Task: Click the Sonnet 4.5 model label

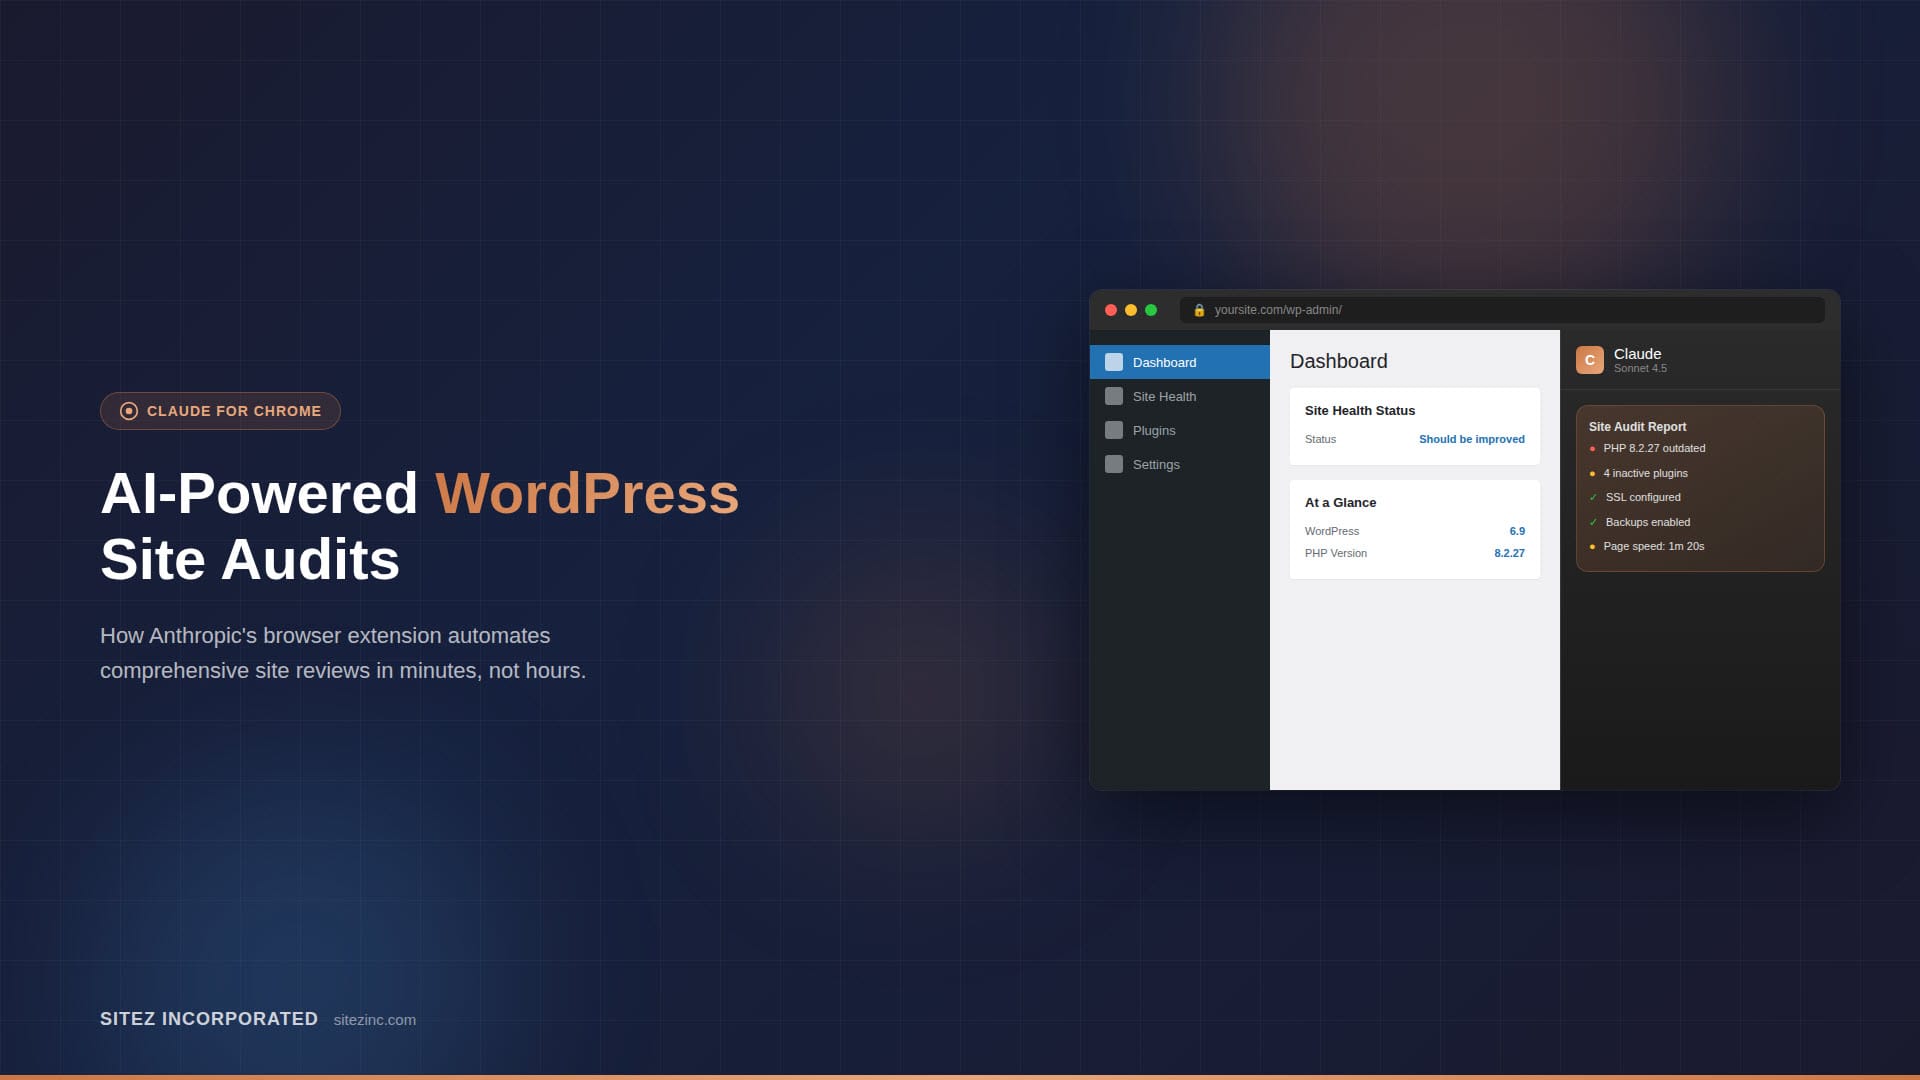Action: pos(1640,369)
